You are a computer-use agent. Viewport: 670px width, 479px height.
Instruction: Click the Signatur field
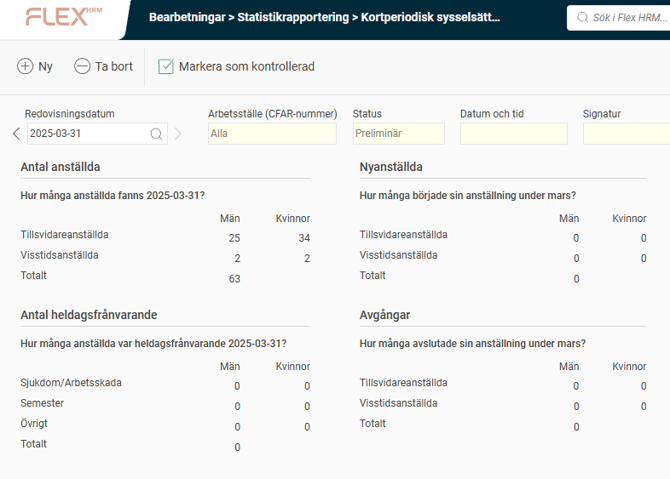click(x=626, y=134)
